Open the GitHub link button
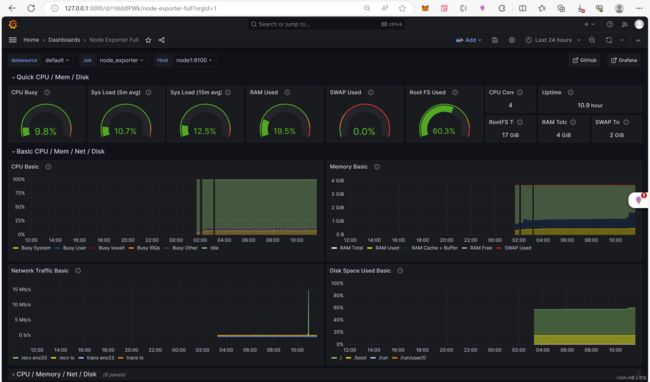Viewport: 650px width, 382px height. pyautogui.click(x=585, y=60)
